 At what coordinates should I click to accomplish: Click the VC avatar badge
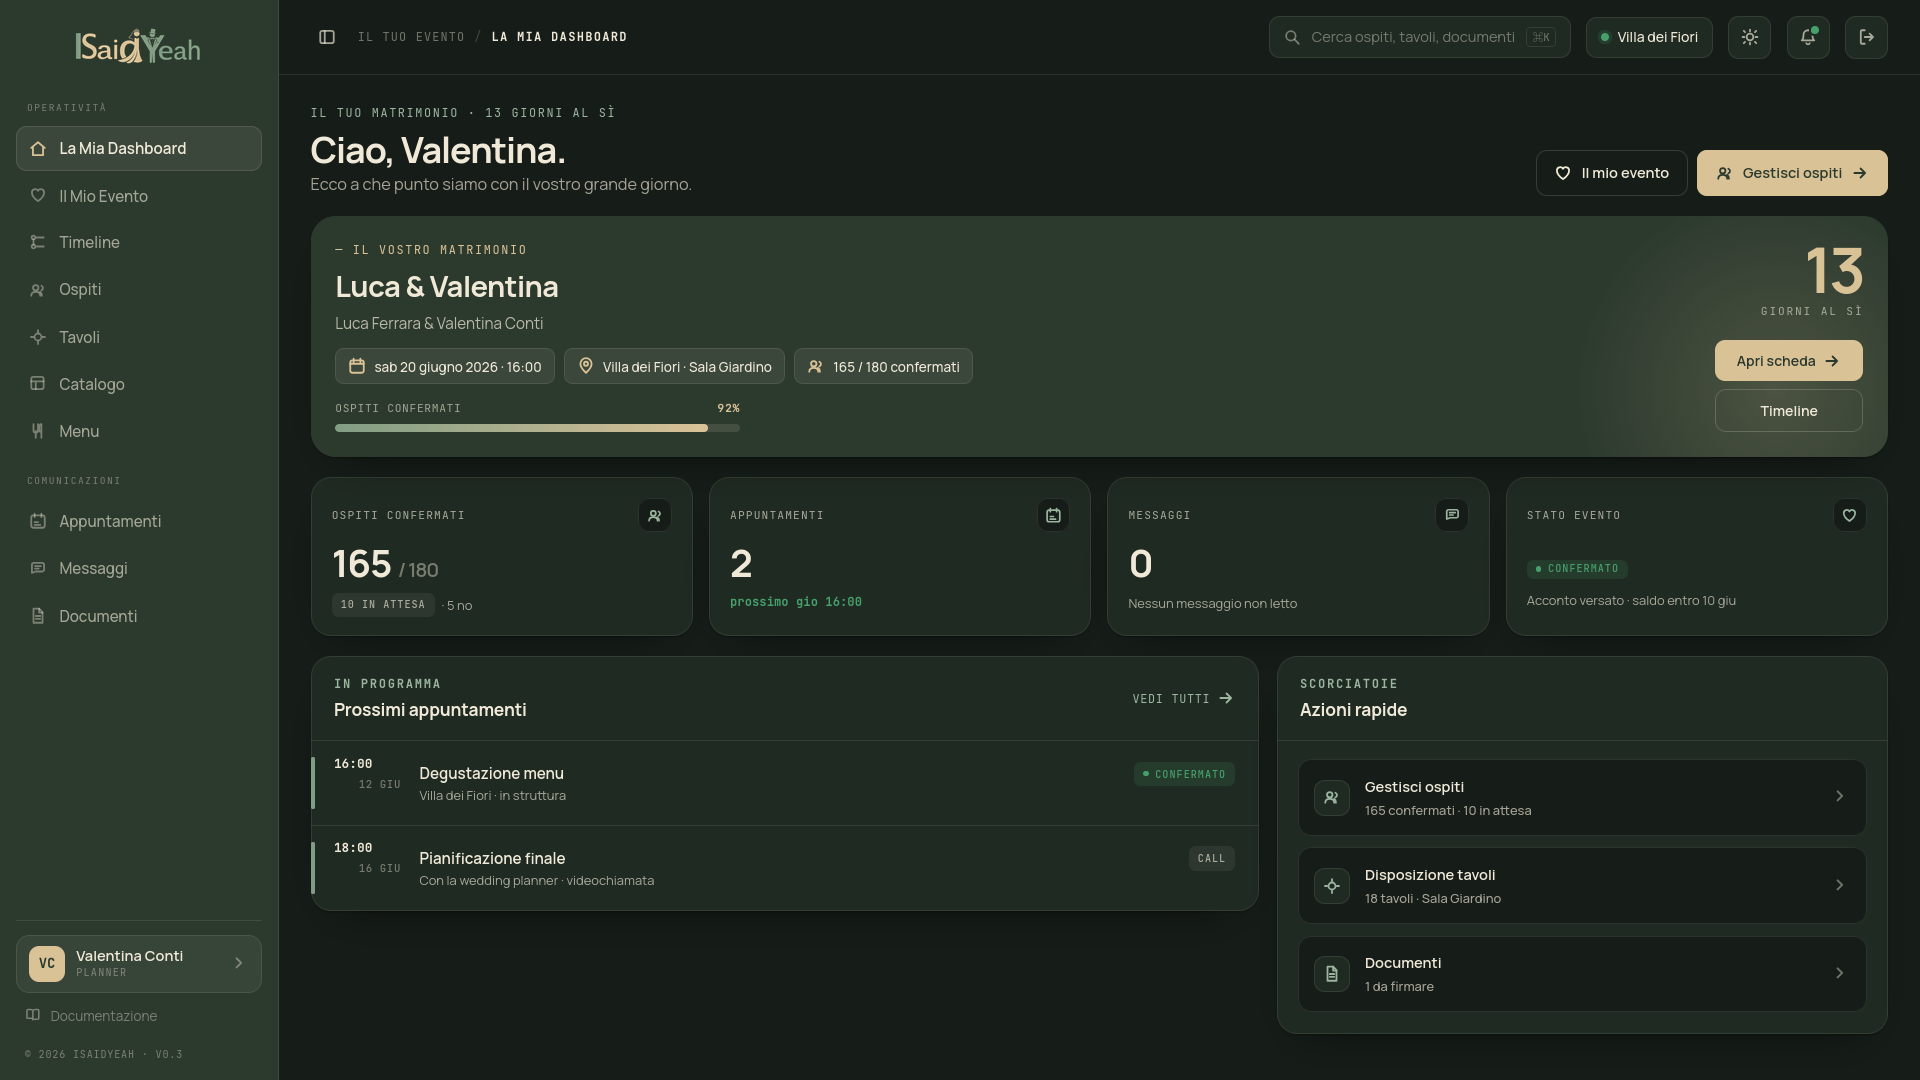(x=47, y=964)
